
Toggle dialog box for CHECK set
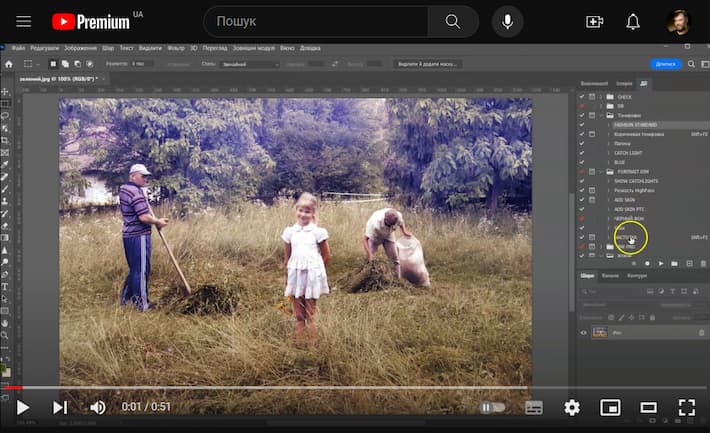(592, 97)
